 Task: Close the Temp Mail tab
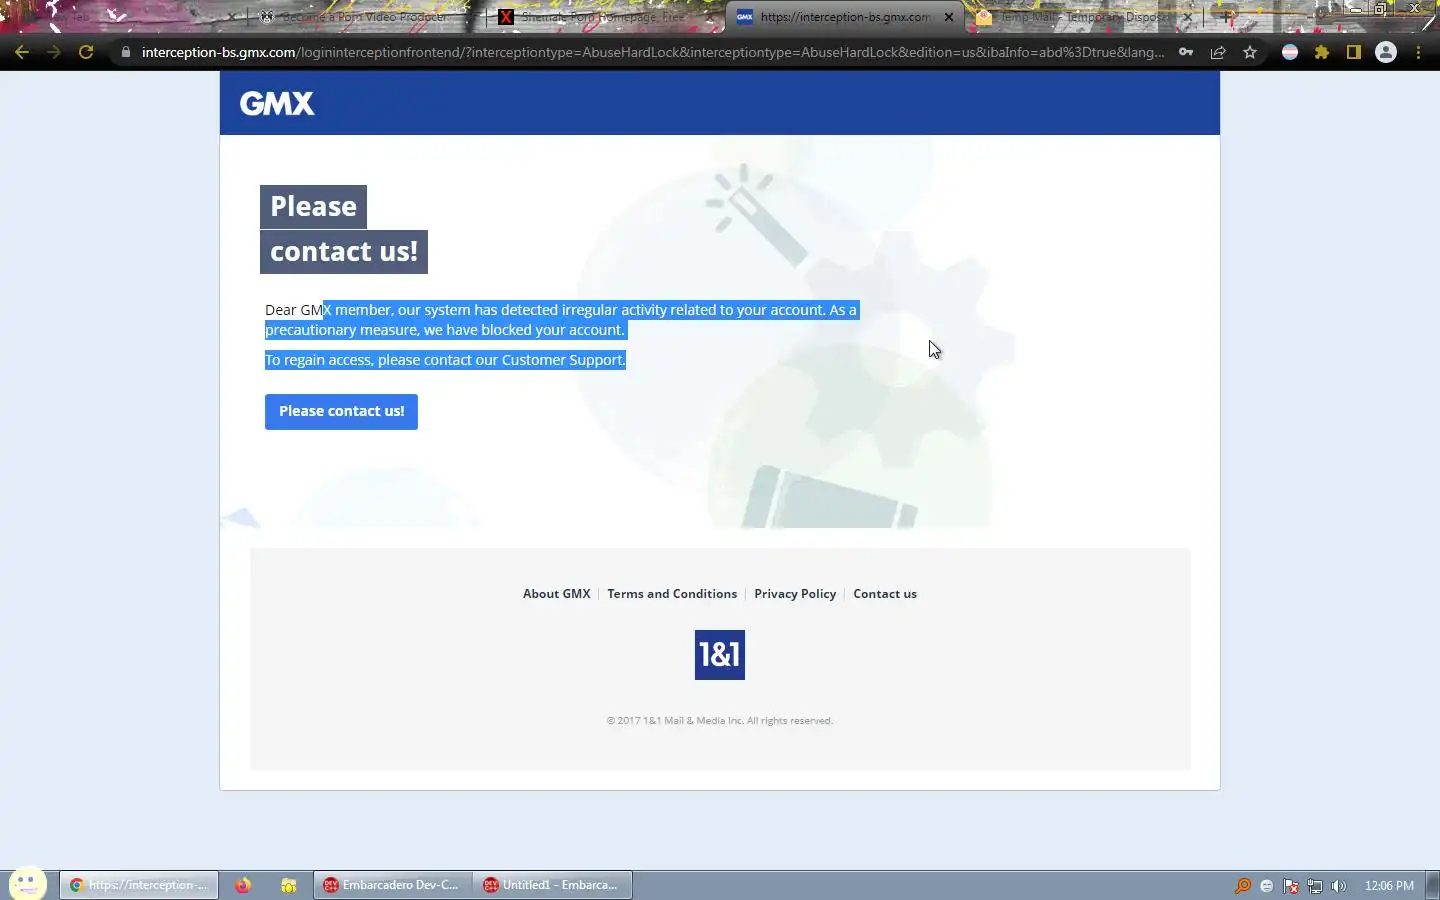click(1188, 17)
